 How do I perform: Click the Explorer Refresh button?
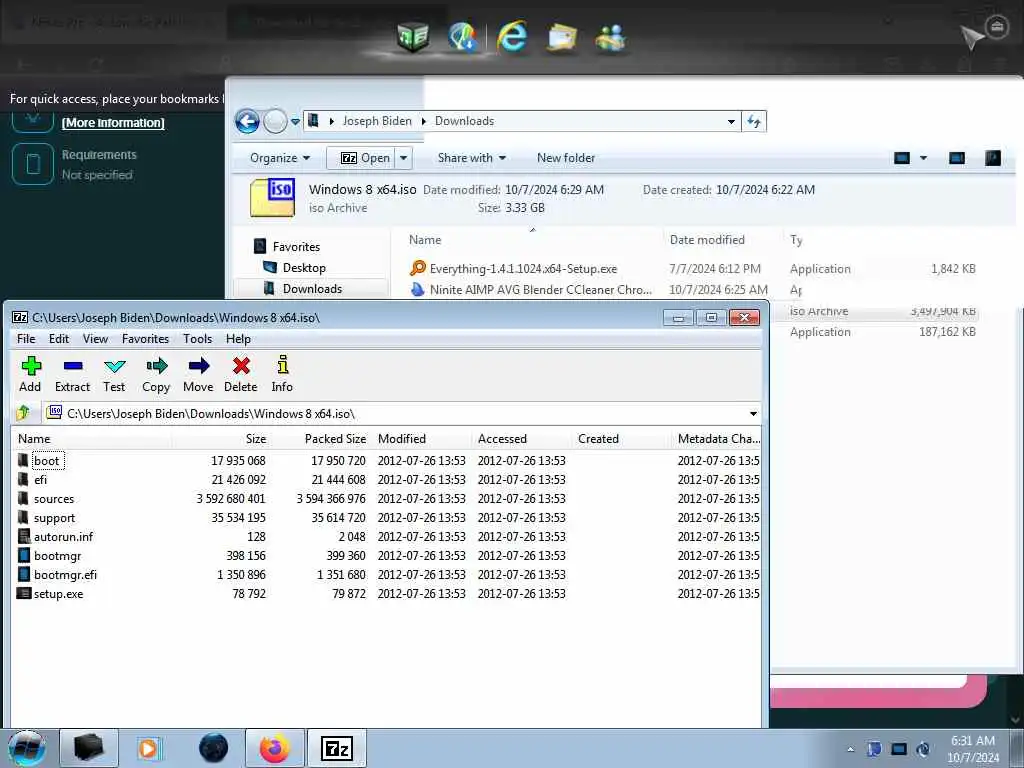[754, 121]
